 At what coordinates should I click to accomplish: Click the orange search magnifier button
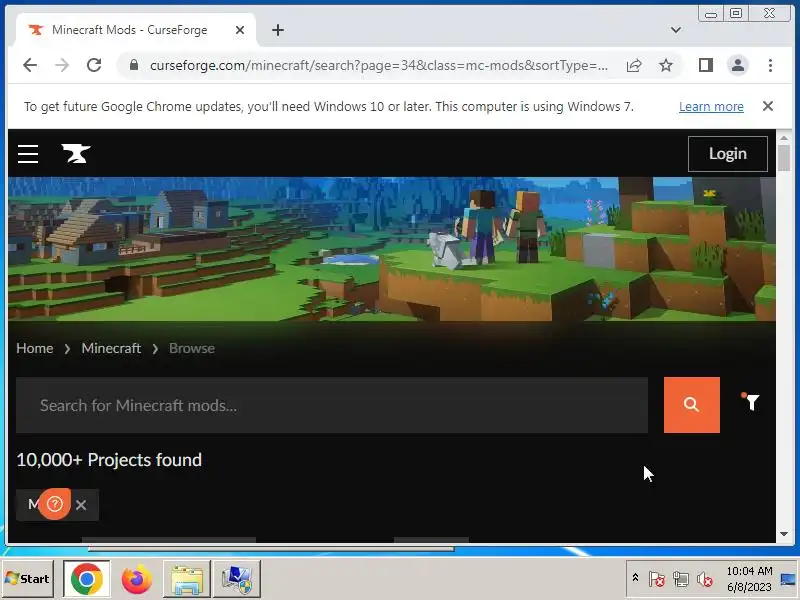[691, 405]
